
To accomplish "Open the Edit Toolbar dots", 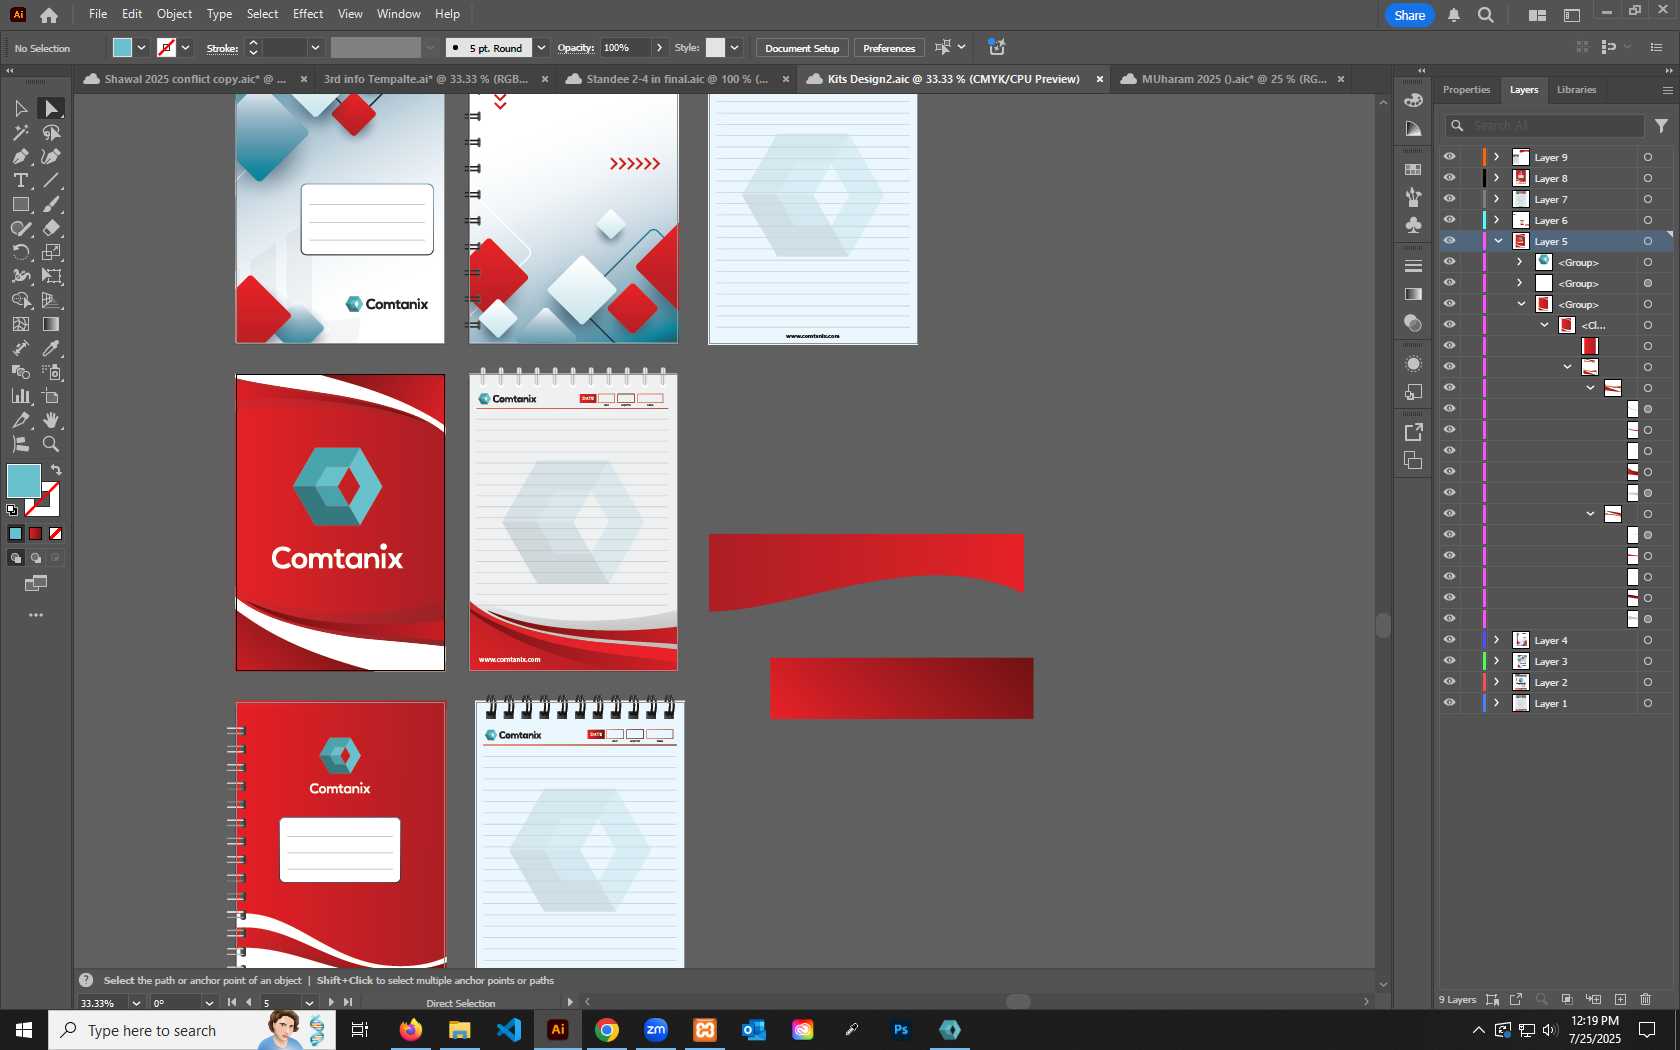I will pyautogui.click(x=36, y=615).
